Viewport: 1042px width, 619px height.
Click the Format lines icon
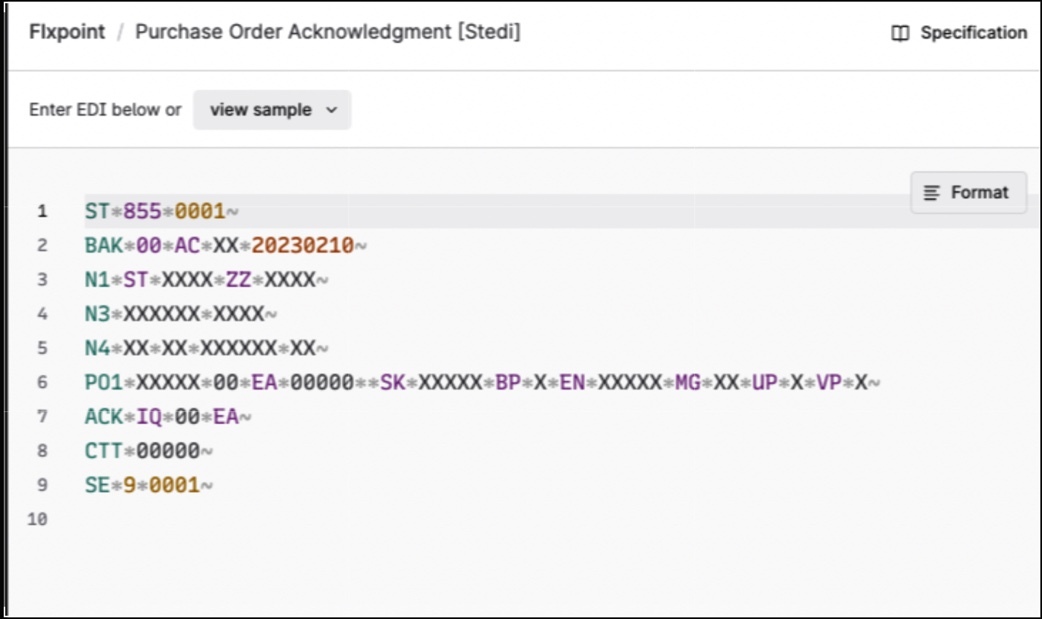click(x=932, y=192)
